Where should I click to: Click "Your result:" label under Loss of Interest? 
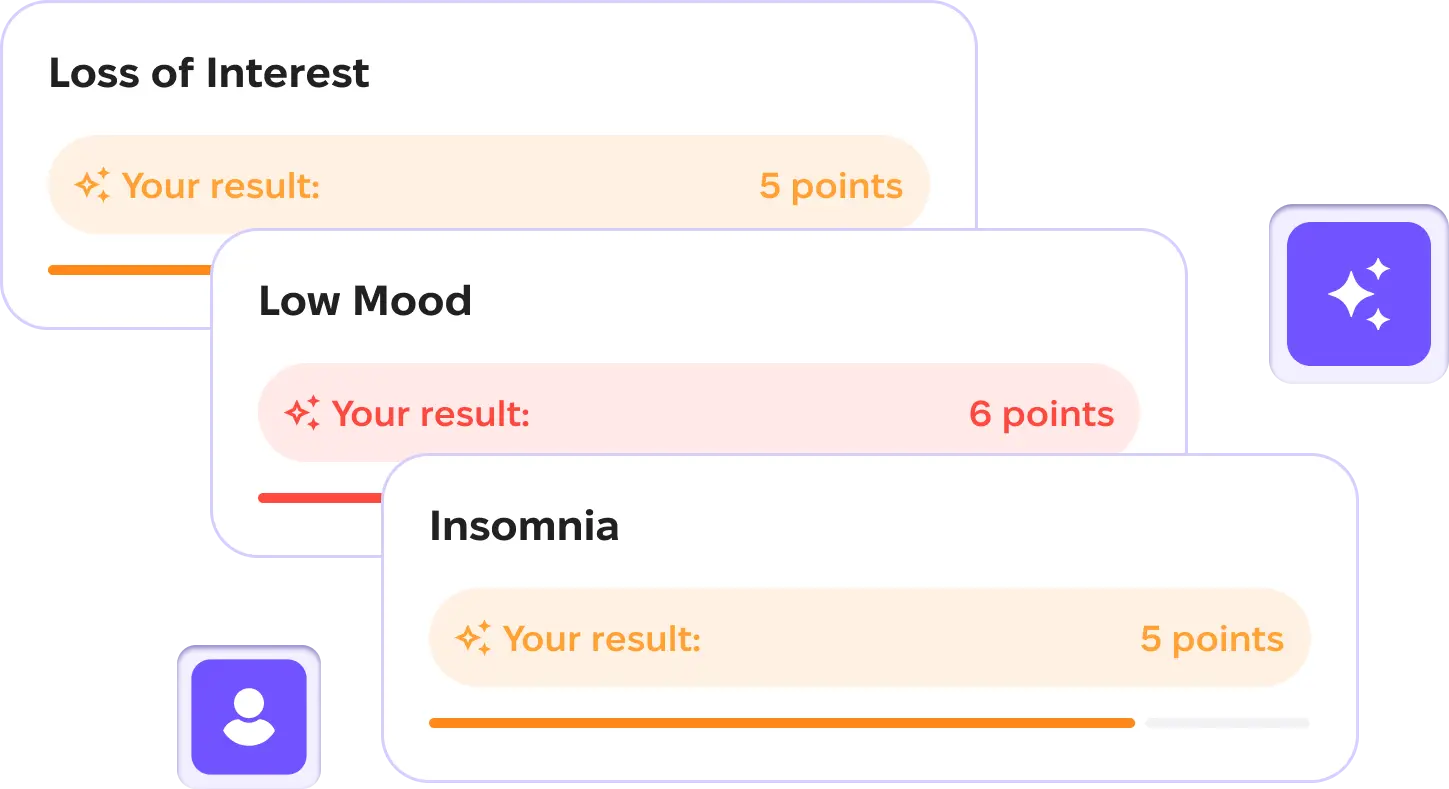[221, 186]
